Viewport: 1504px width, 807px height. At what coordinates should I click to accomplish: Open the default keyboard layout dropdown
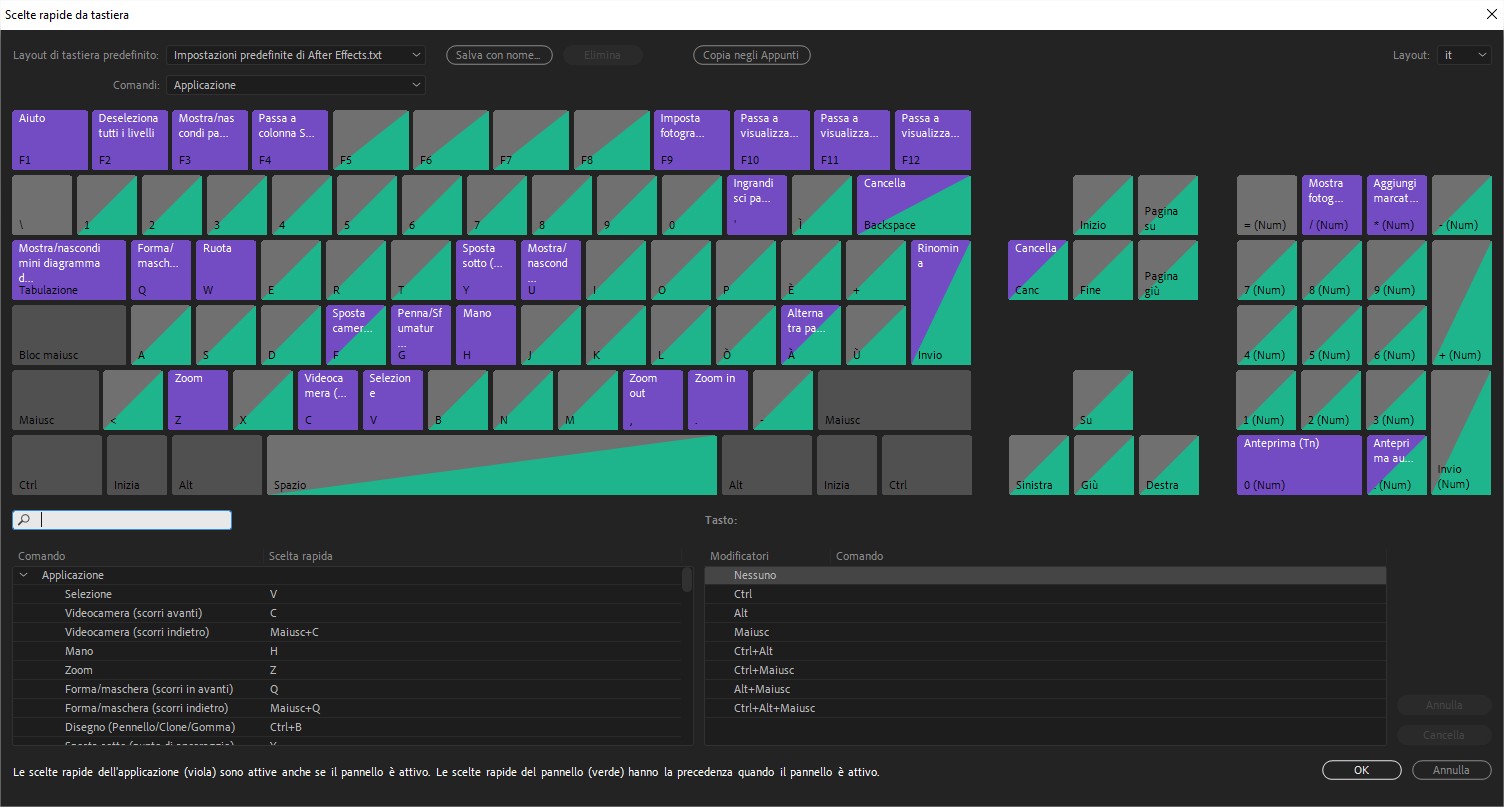[296, 55]
